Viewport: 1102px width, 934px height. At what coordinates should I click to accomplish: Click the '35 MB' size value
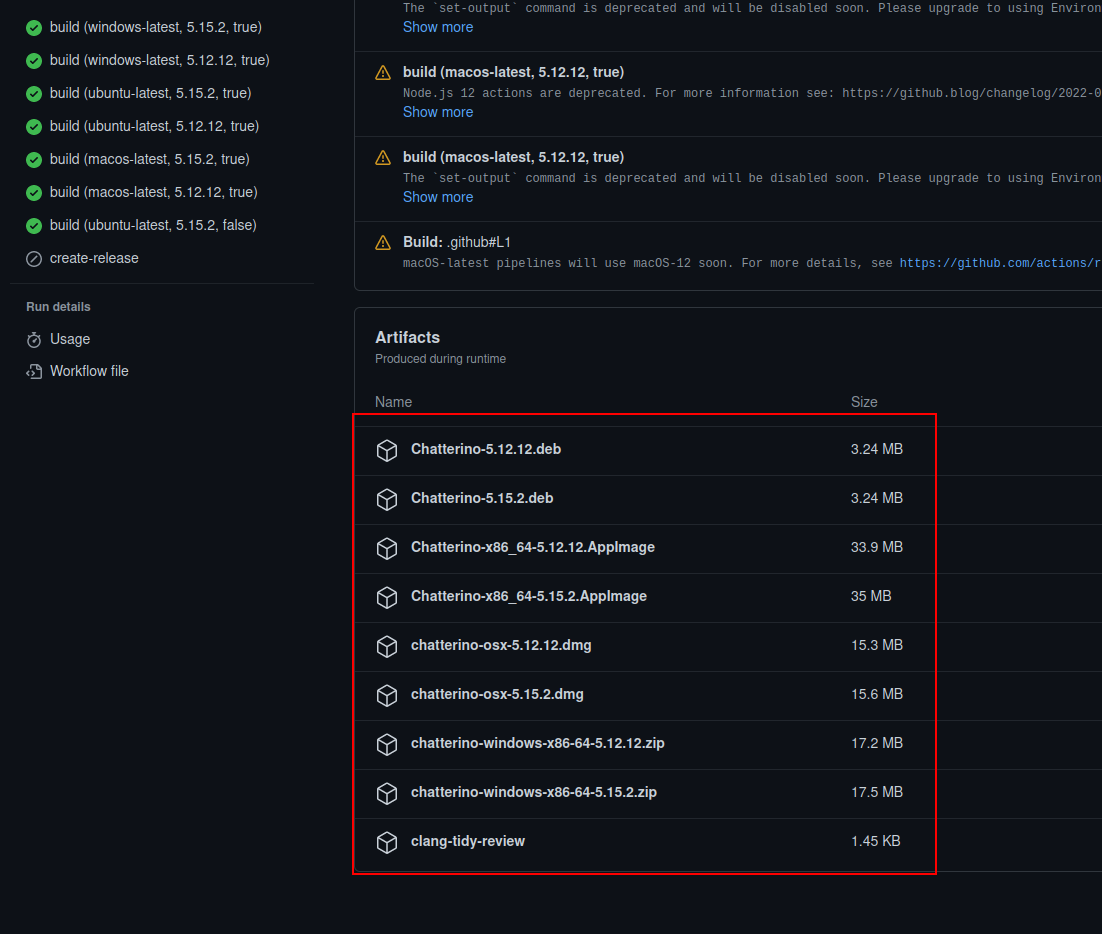(871, 596)
